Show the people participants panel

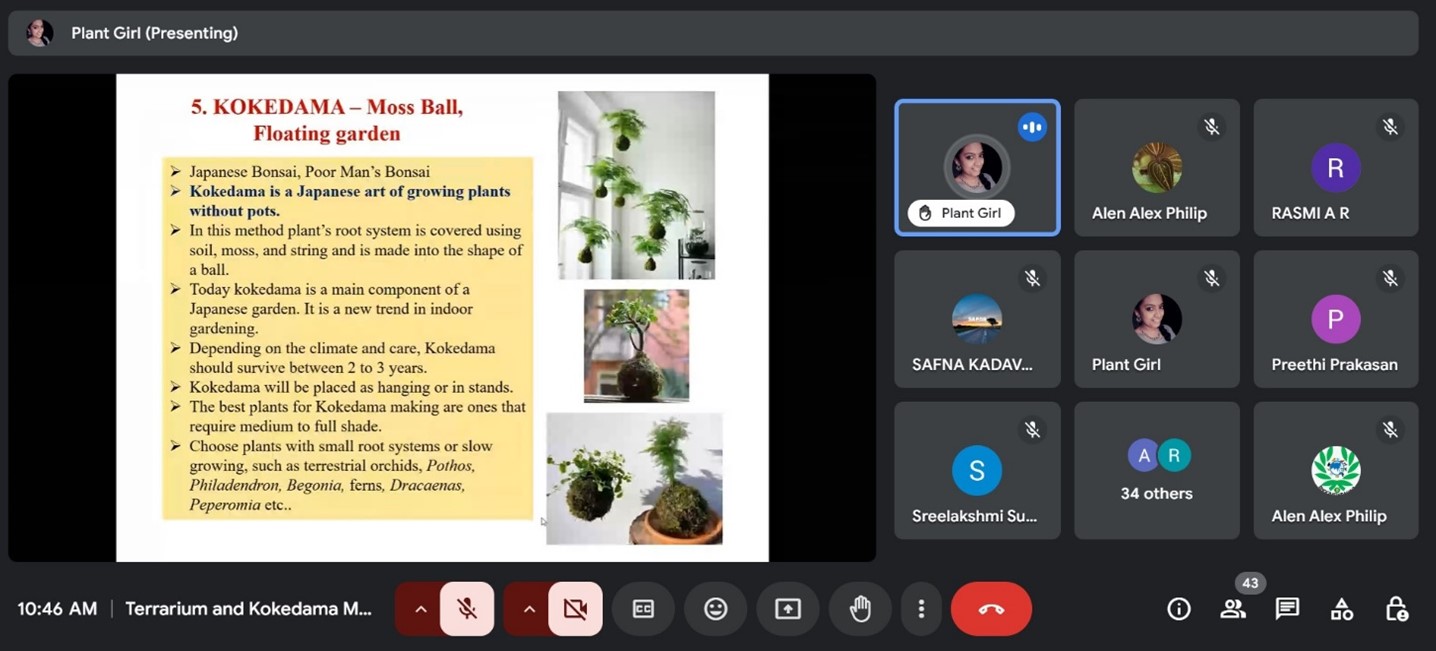1233,609
